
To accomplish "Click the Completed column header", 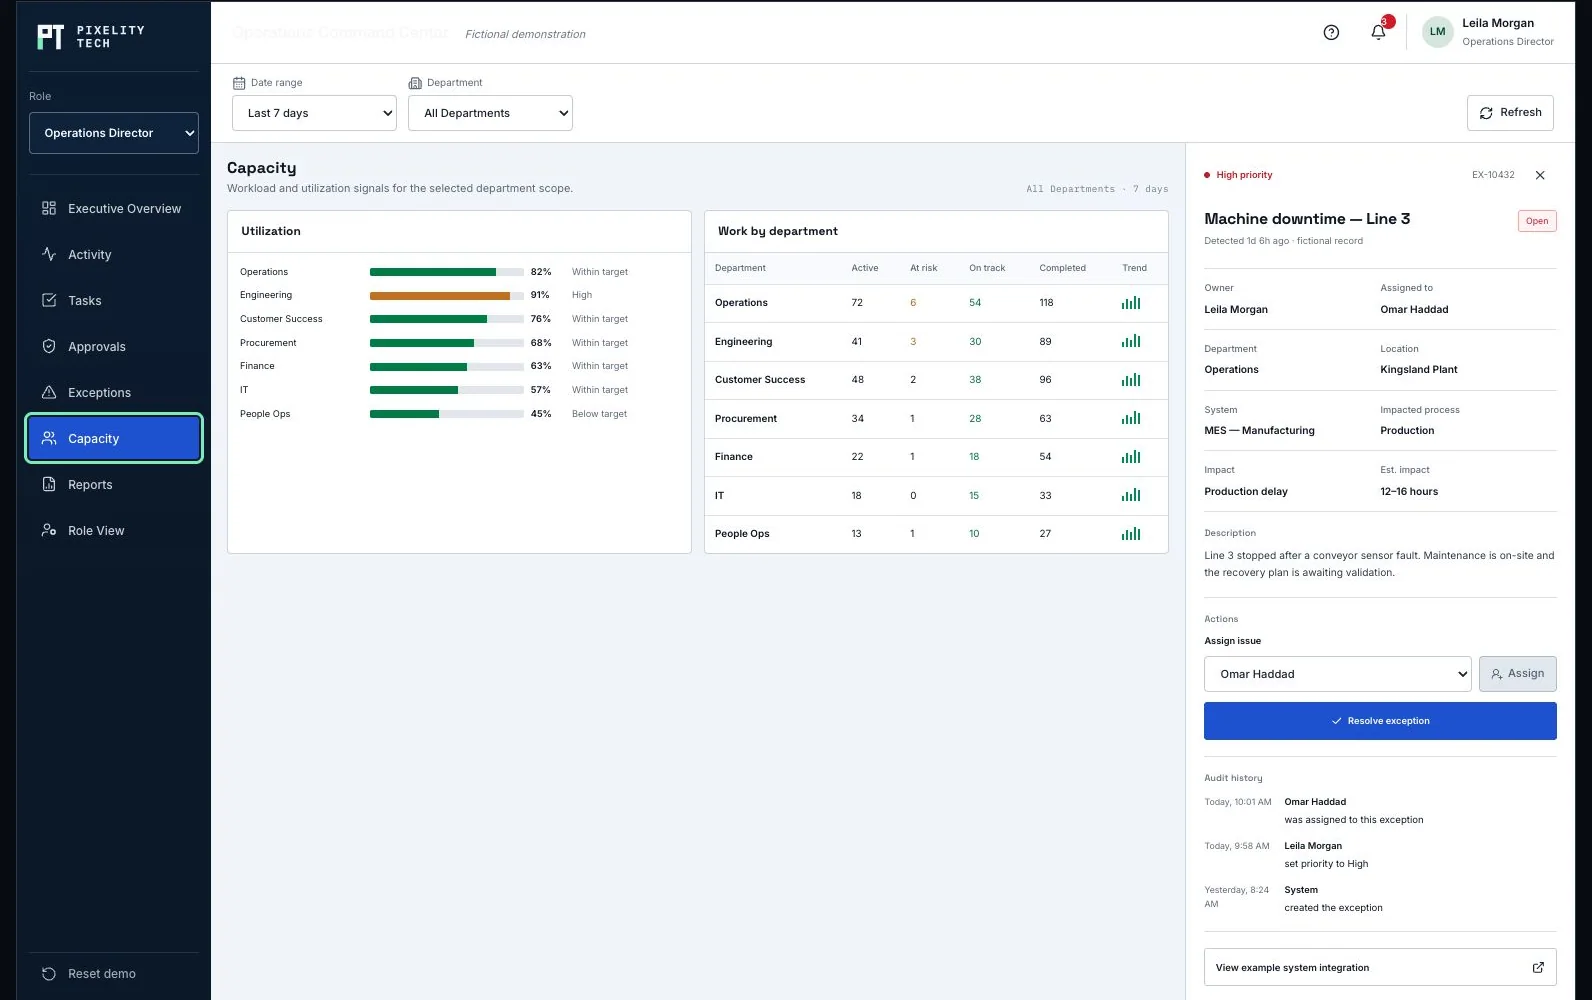I will (x=1062, y=268).
